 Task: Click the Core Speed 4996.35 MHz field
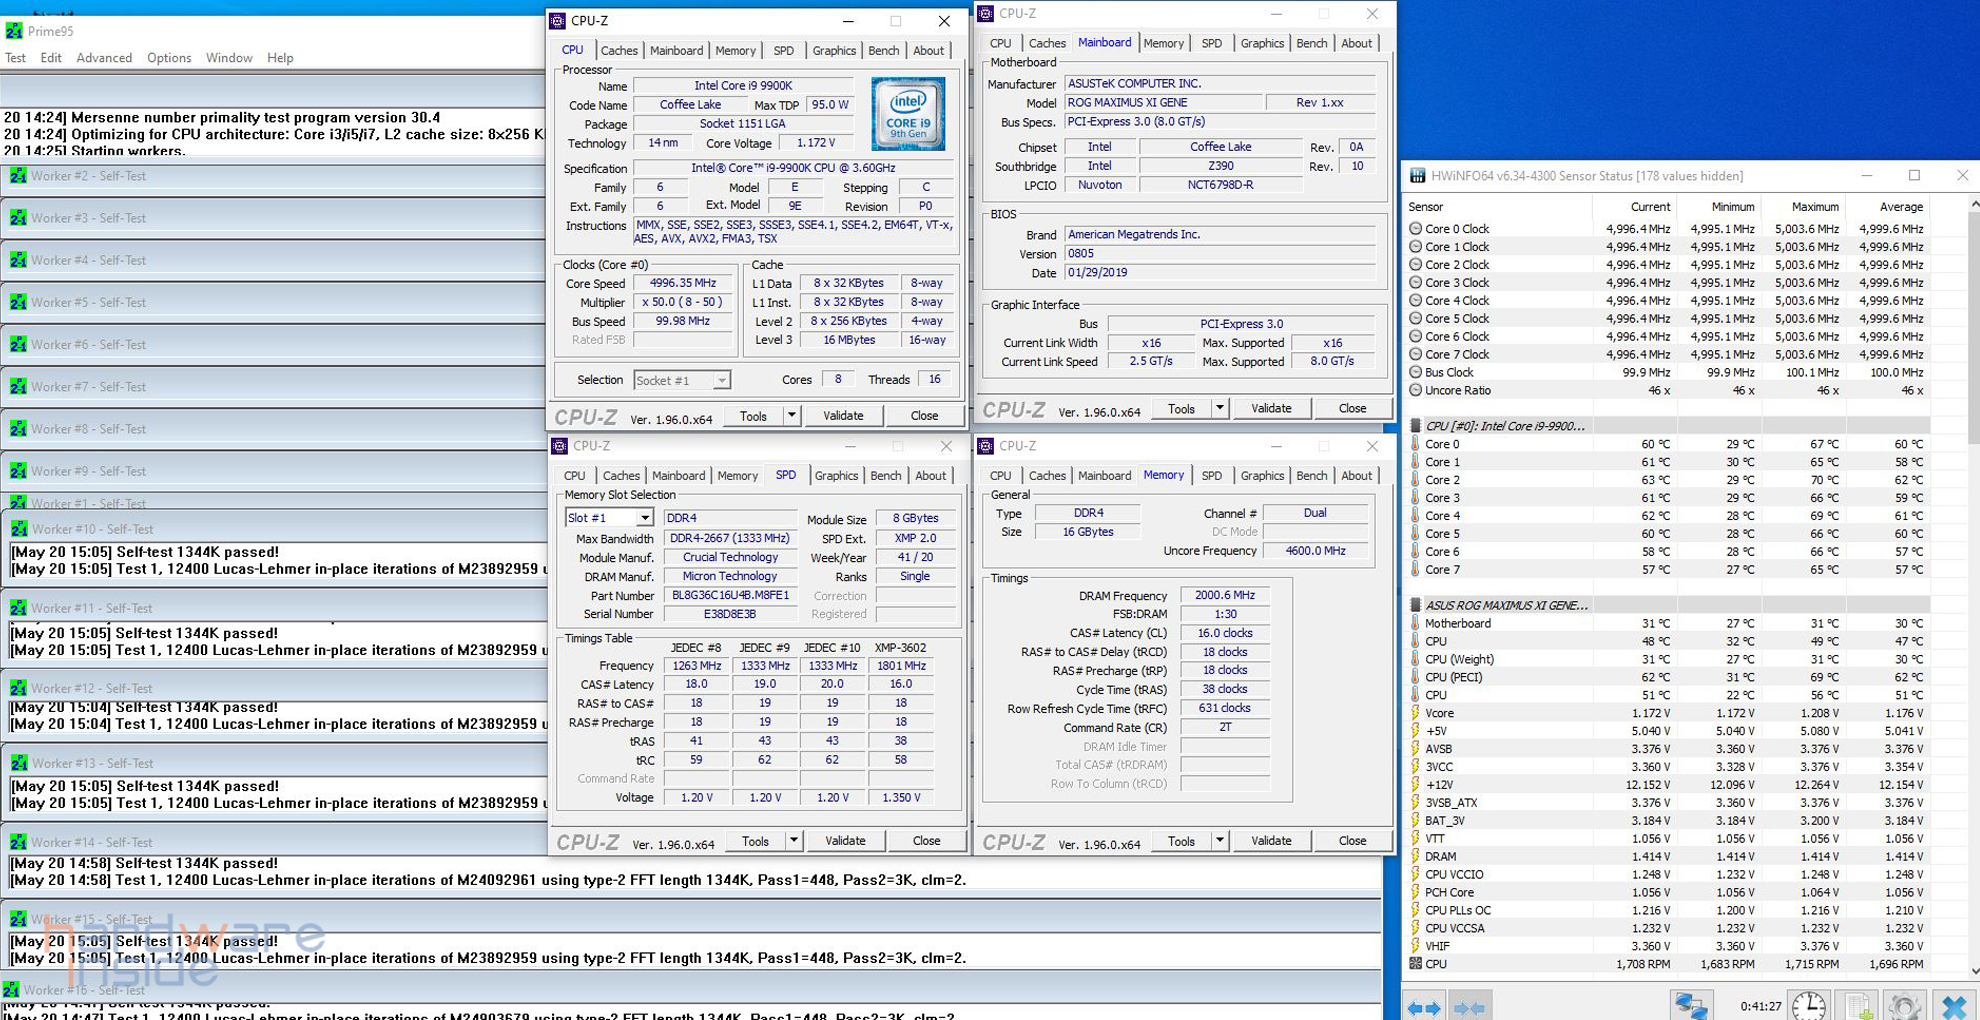pos(683,283)
